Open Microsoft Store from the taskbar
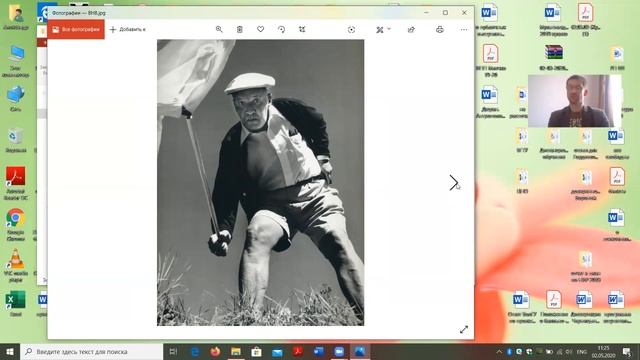Image resolution: width=640 pixels, height=360 pixels. [x=256, y=351]
